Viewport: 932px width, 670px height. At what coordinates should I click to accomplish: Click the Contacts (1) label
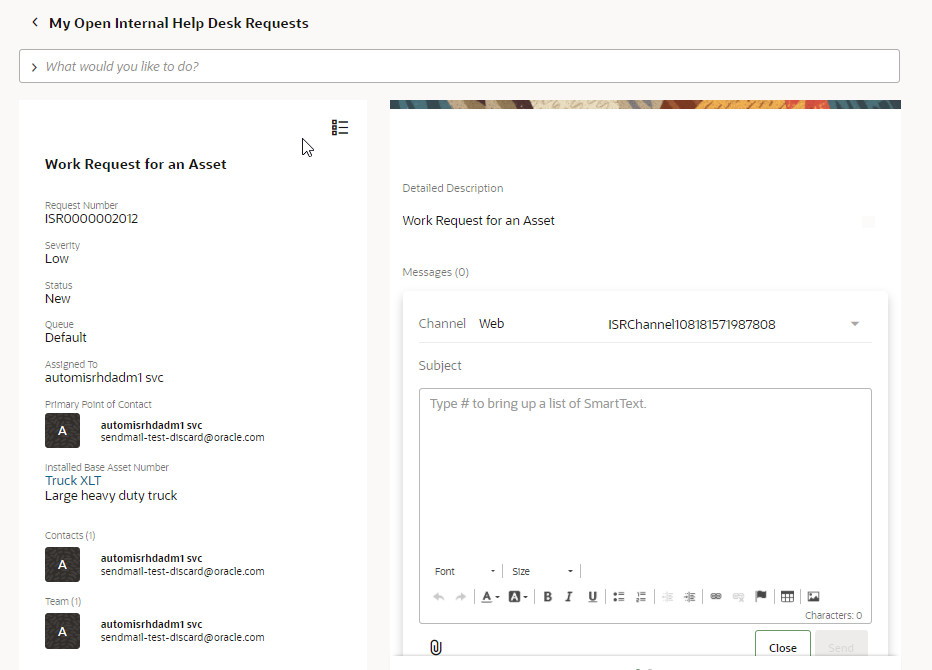[x=70, y=536]
